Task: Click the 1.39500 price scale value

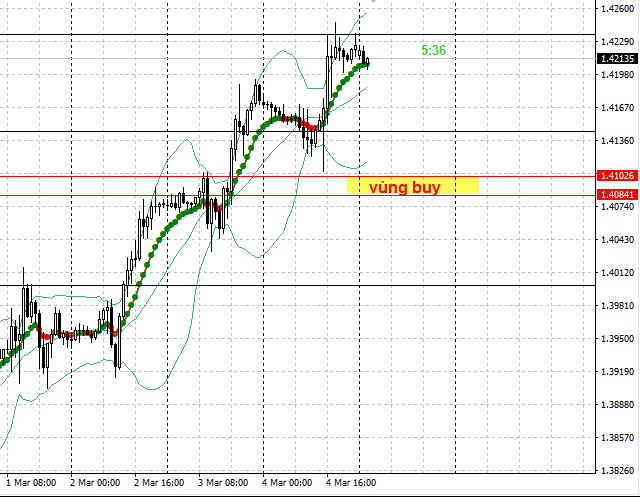Action: (618, 339)
